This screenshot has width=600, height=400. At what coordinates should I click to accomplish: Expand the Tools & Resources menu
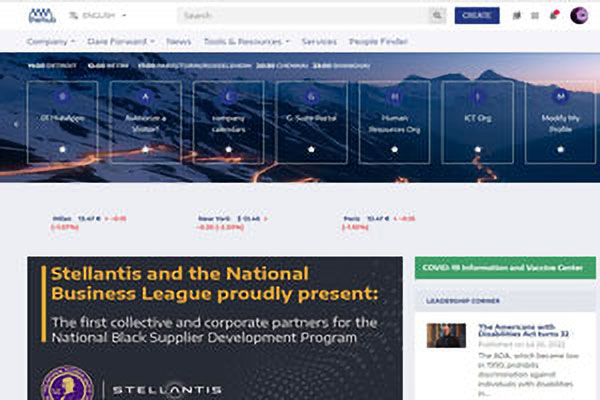(246, 41)
